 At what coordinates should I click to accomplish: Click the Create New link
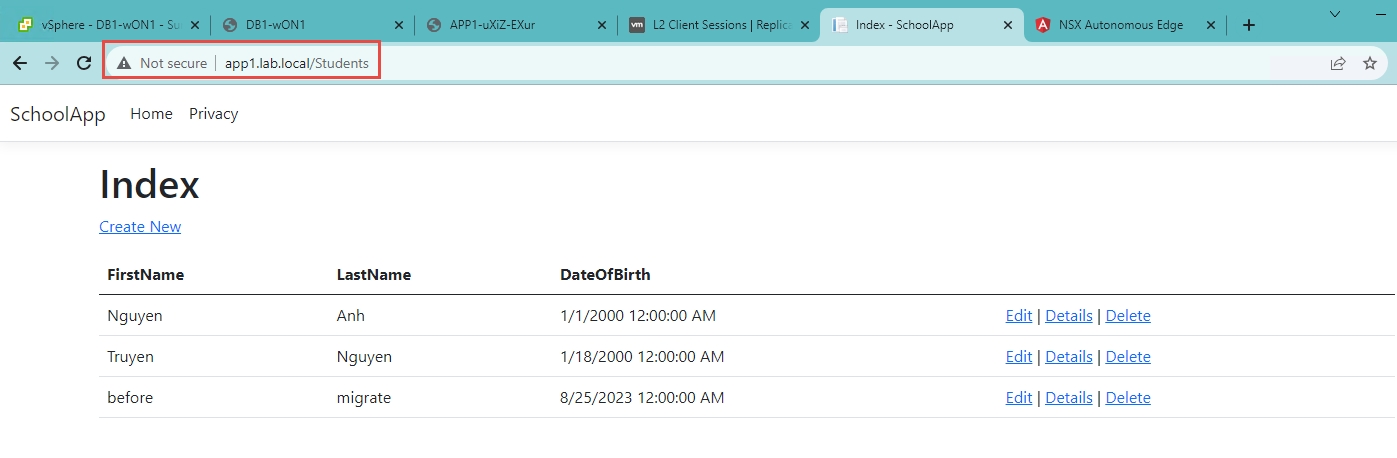click(x=140, y=227)
